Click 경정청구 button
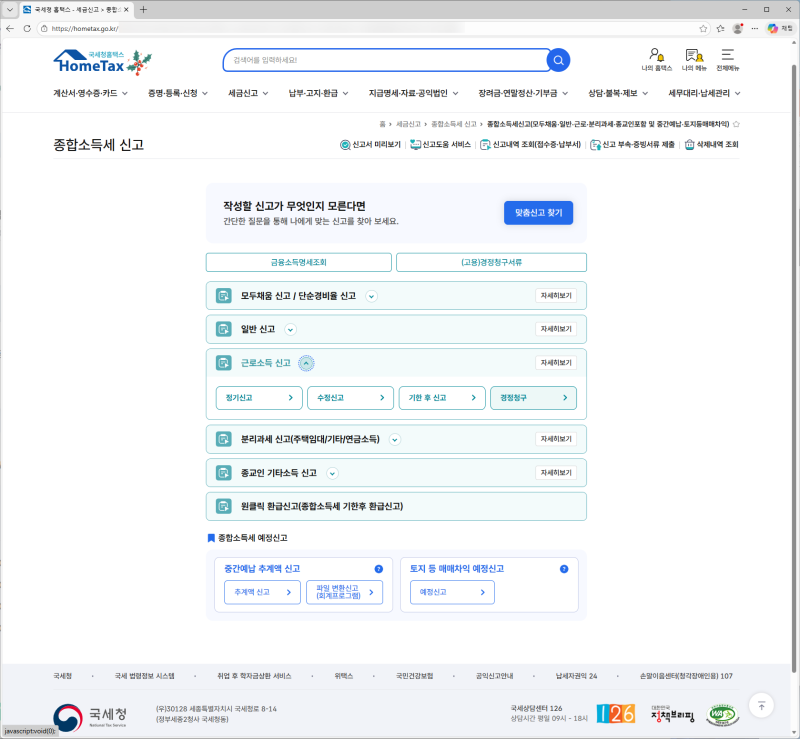Screen dimensions: 800x739 (533, 398)
